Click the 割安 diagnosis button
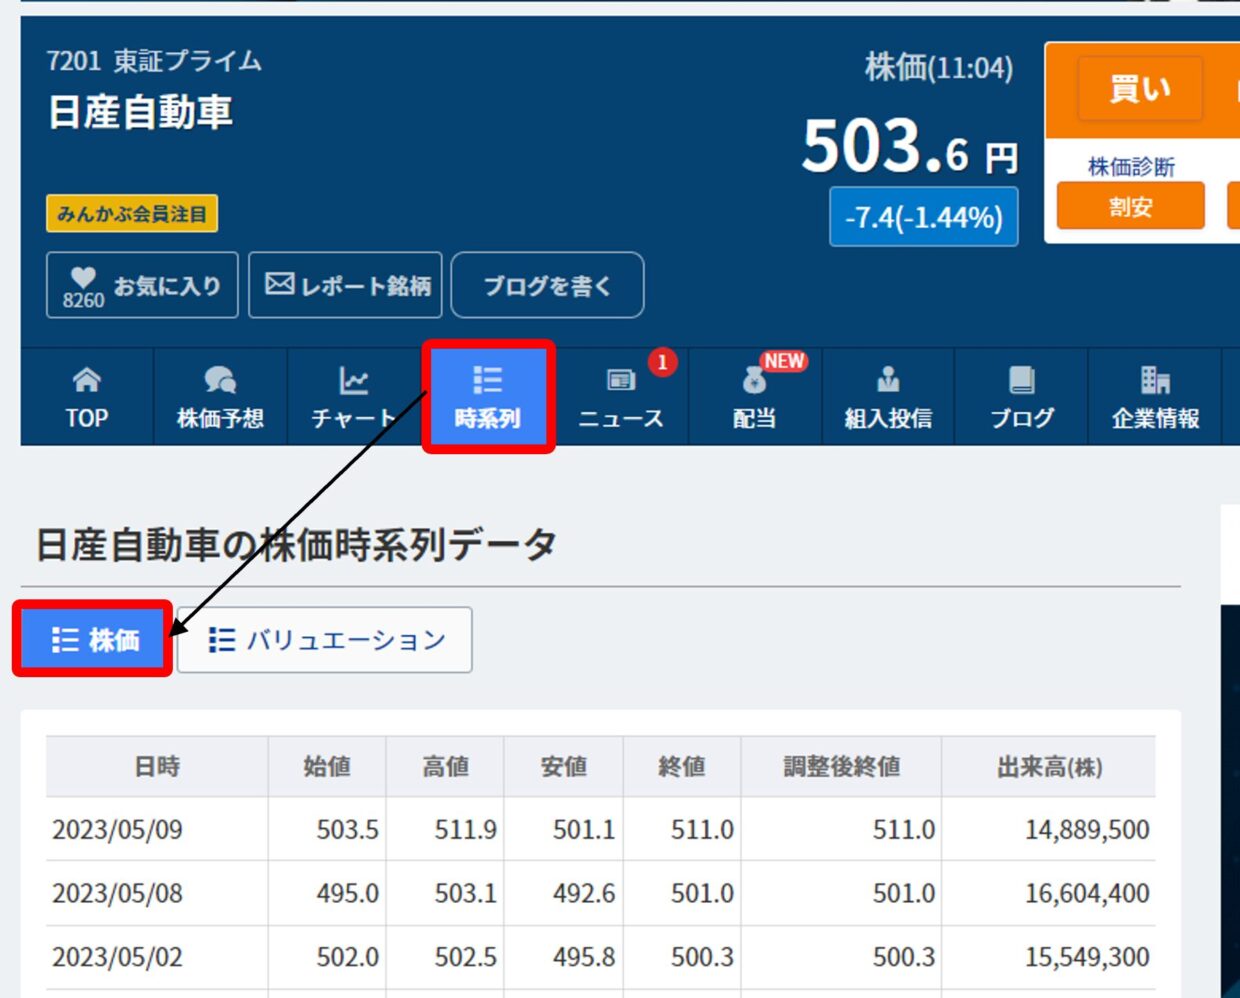Viewport: 1240px width, 998px height. (1131, 207)
